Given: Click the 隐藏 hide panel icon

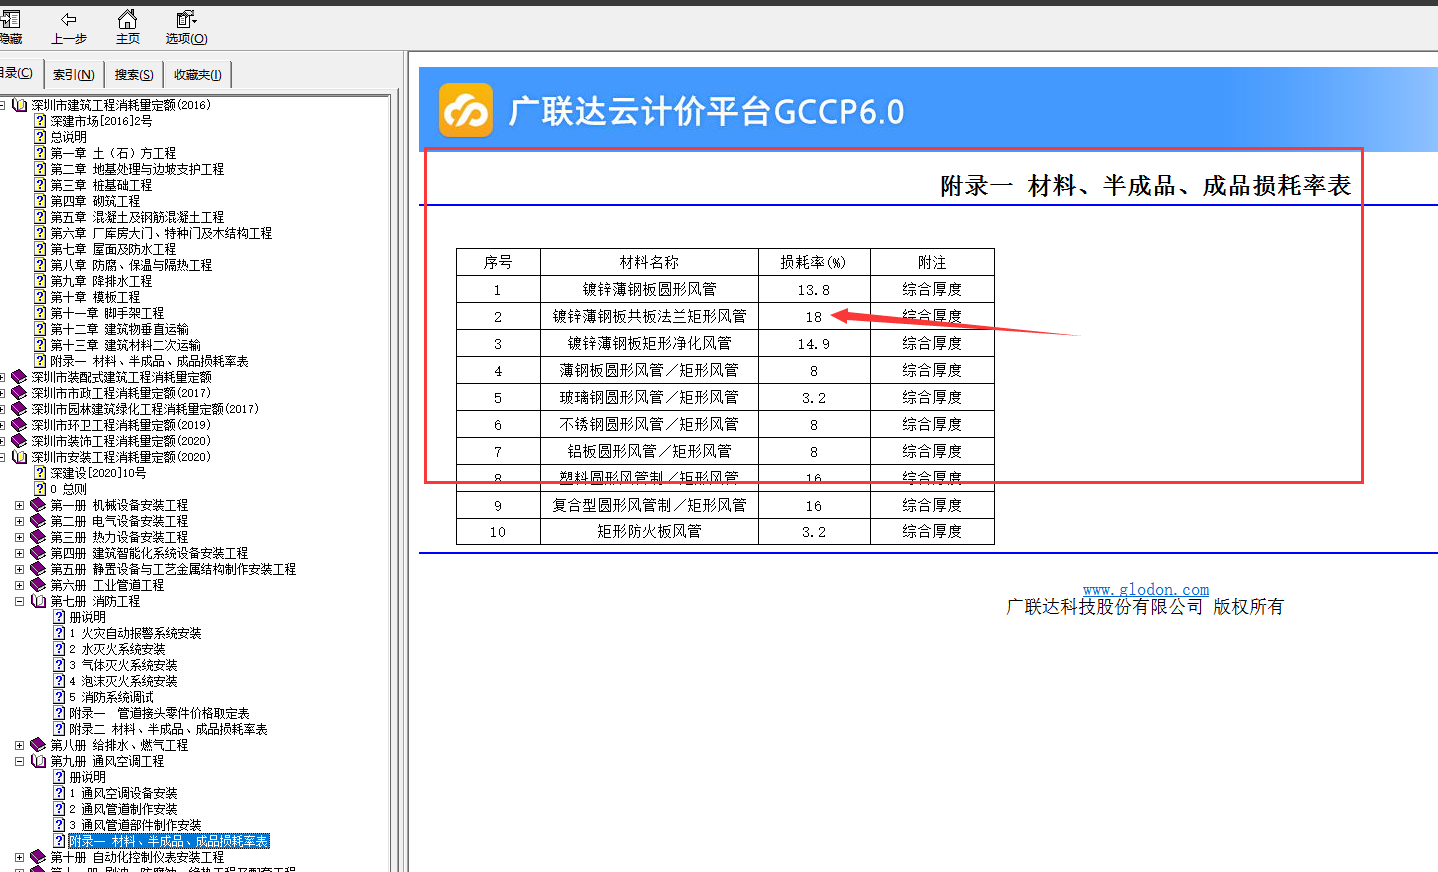Looking at the screenshot, I should click(11, 19).
